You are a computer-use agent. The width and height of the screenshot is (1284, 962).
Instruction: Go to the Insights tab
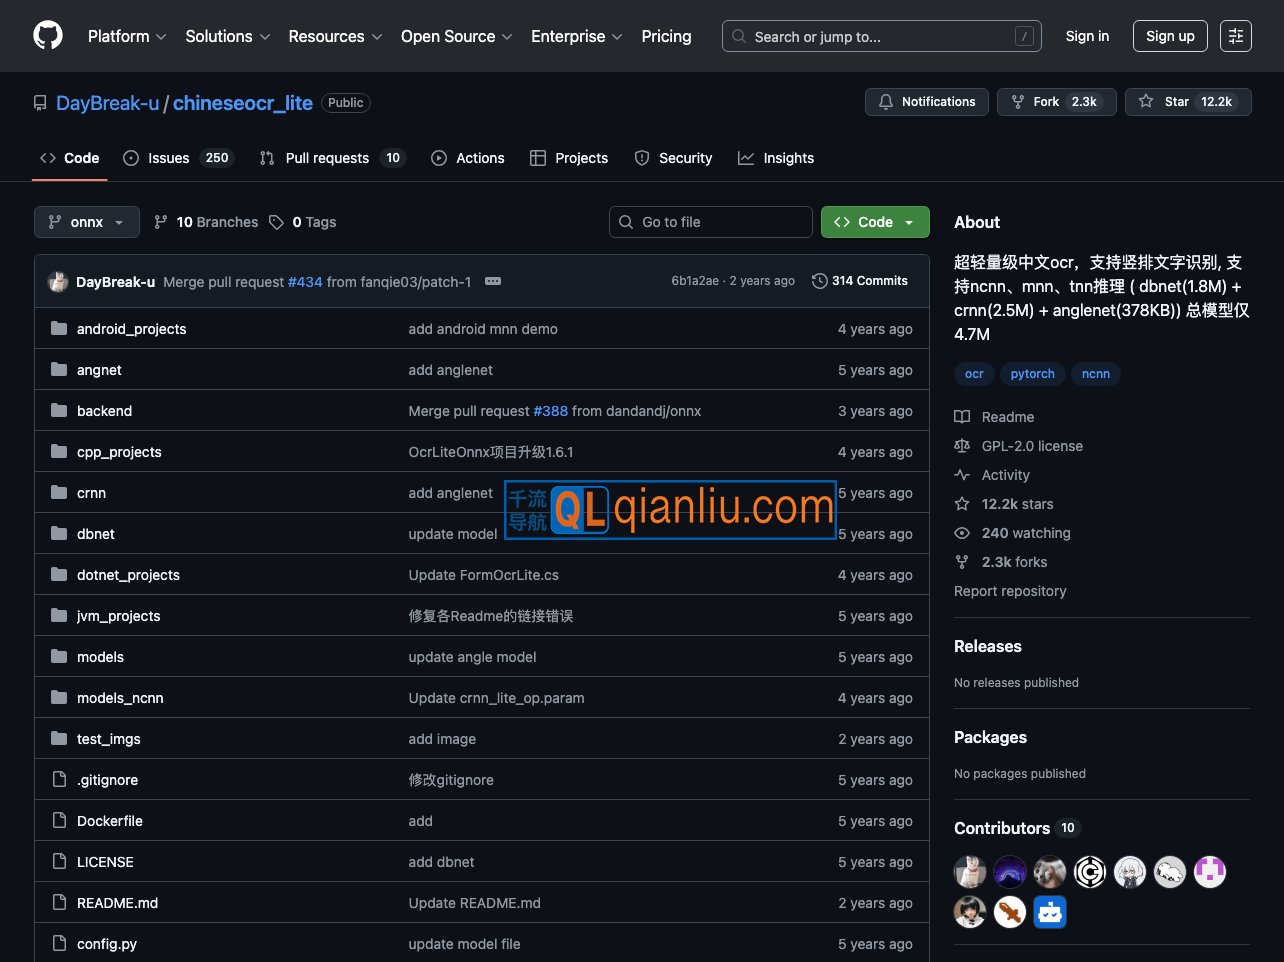pyautogui.click(x=776, y=158)
